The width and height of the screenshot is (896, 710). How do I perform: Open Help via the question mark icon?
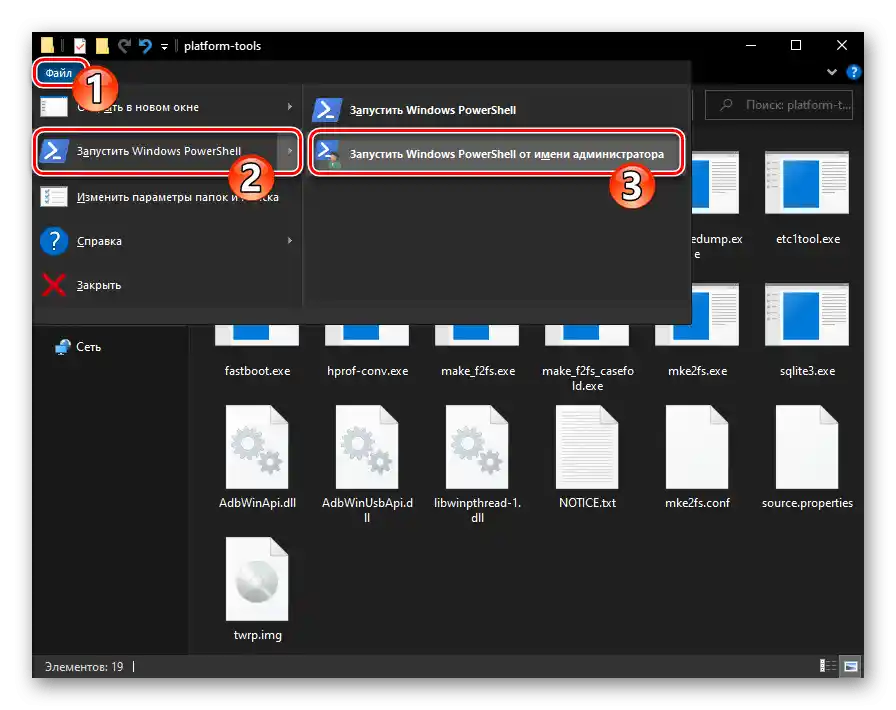coord(854,72)
